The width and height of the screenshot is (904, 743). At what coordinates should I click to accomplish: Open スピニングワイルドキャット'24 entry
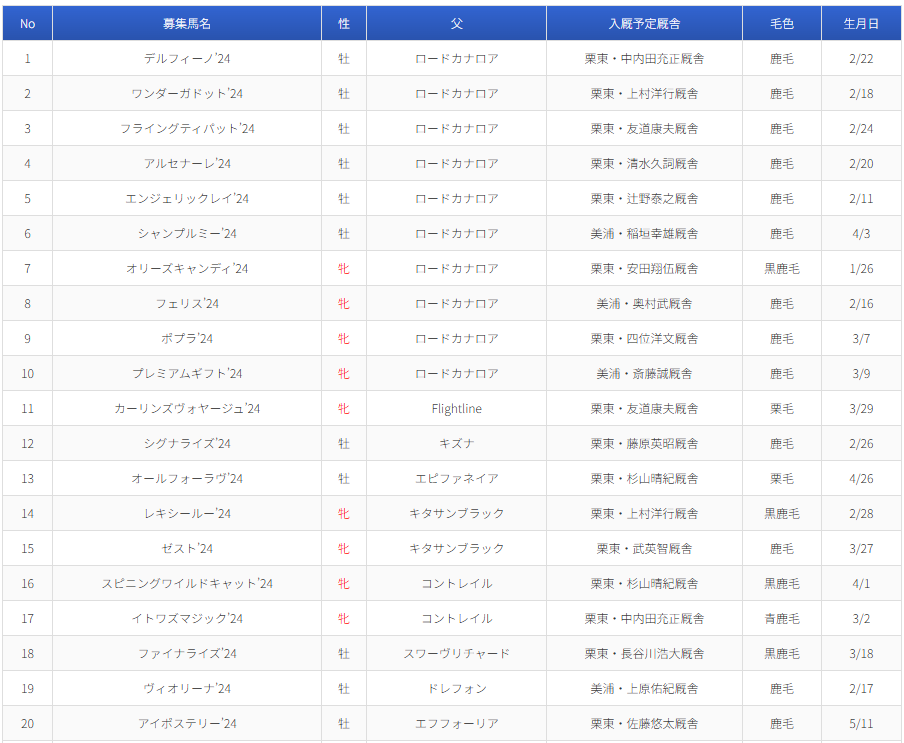click(187, 584)
